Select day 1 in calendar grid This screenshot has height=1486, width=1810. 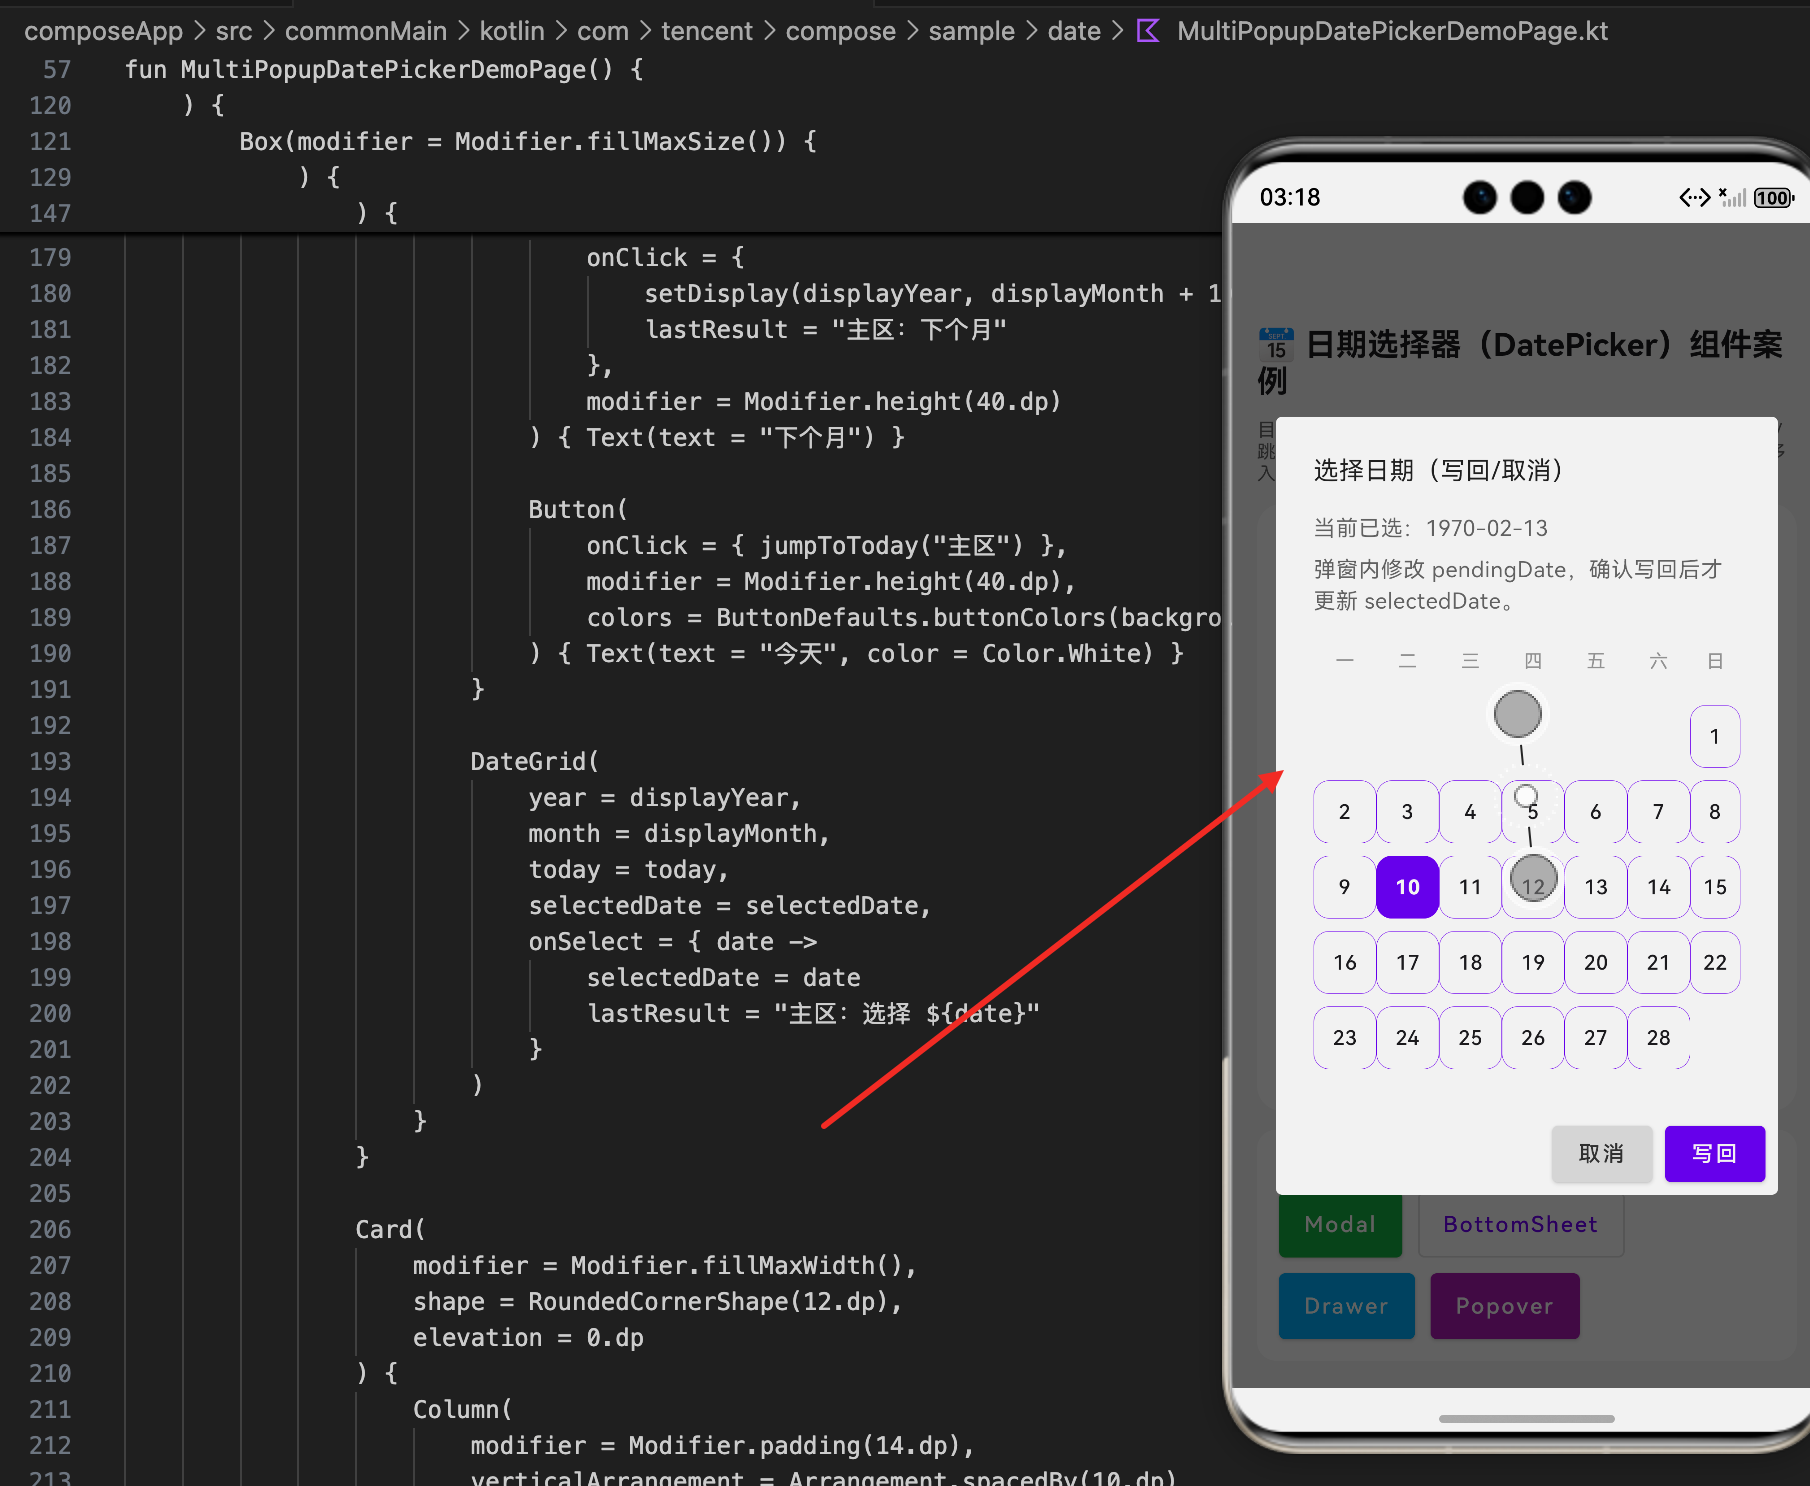pyautogui.click(x=1715, y=736)
